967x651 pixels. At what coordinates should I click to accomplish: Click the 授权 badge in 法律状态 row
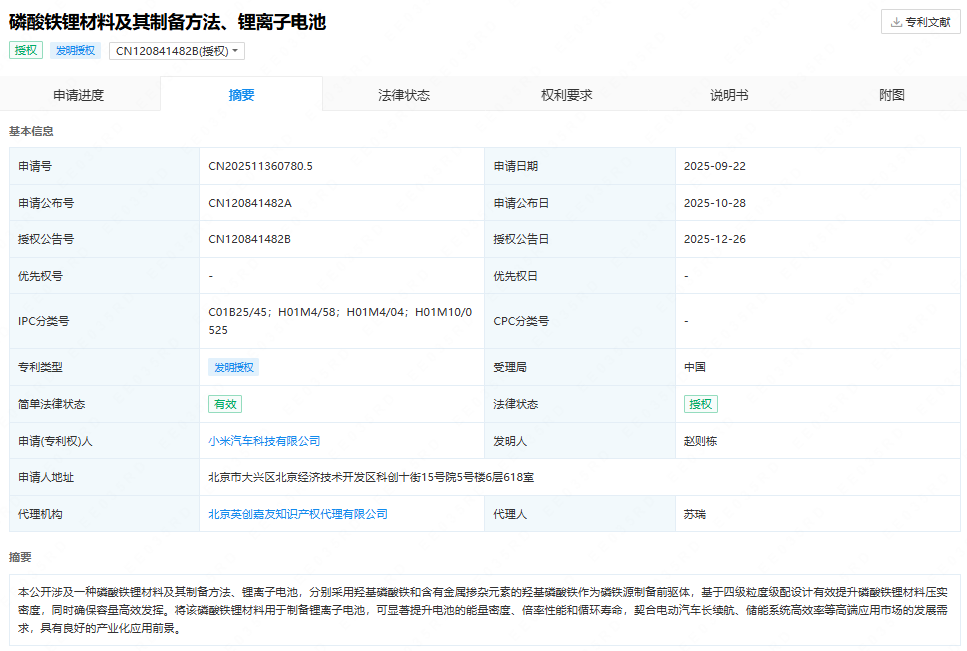(x=701, y=404)
